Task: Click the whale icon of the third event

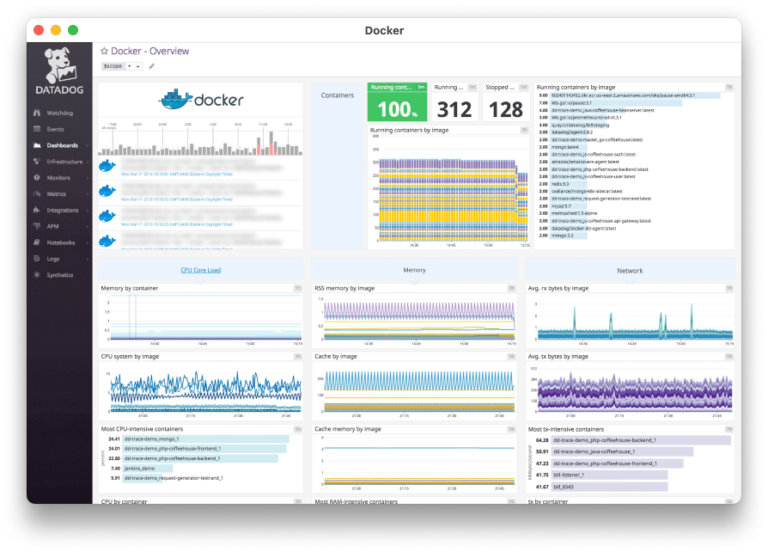Action: 107,216
